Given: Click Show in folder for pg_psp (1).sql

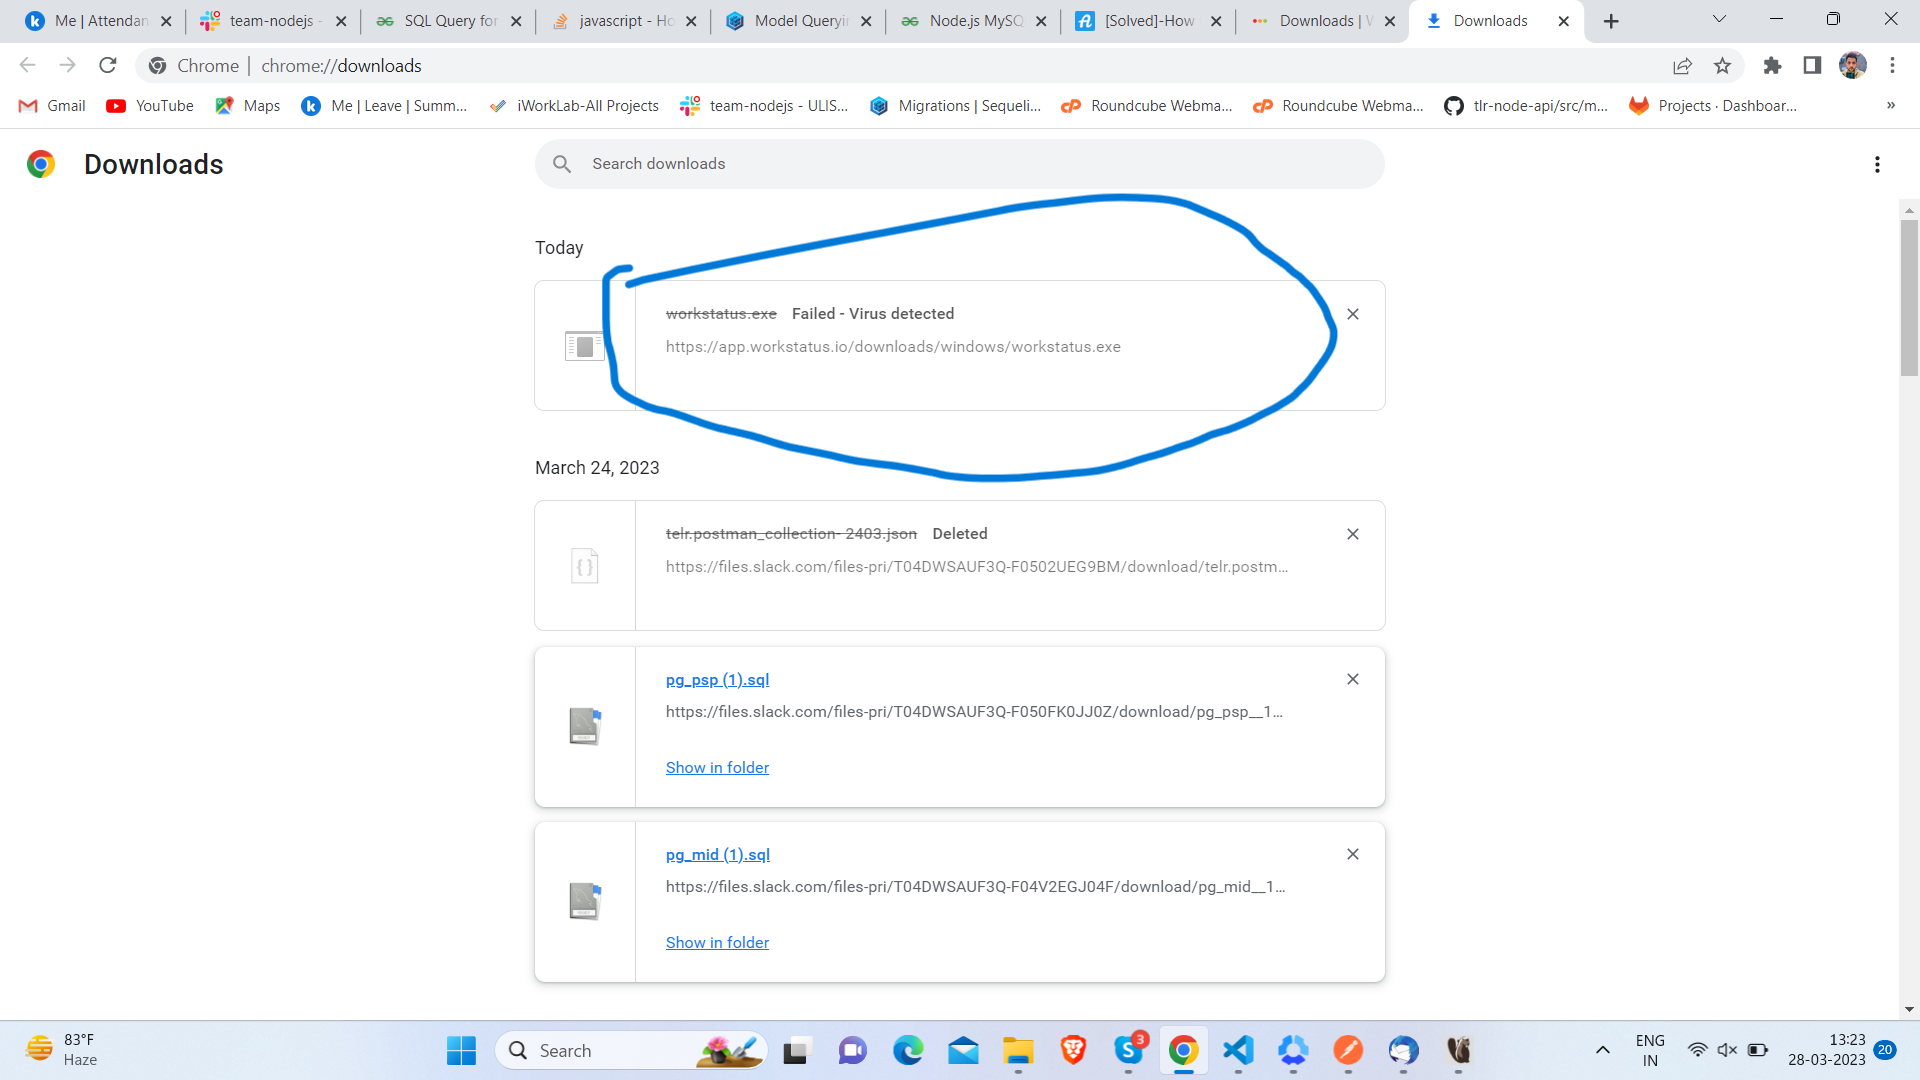Looking at the screenshot, I should [x=717, y=768].
